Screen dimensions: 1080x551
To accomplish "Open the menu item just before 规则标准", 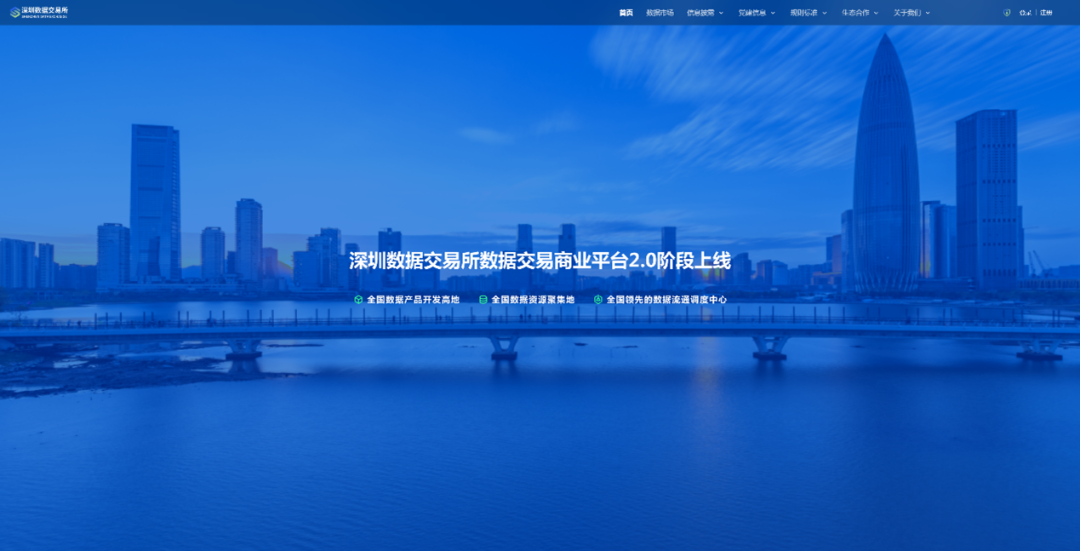I will 752,12.
